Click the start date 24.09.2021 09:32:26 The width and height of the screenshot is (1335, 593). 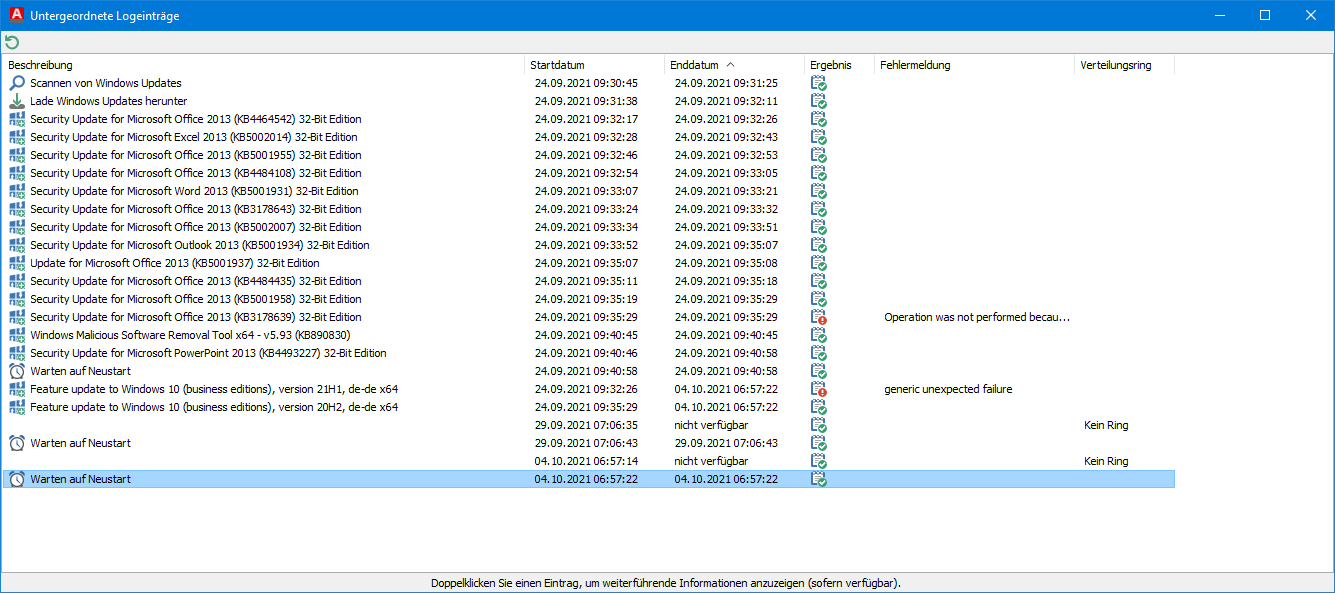coord(586,389)
